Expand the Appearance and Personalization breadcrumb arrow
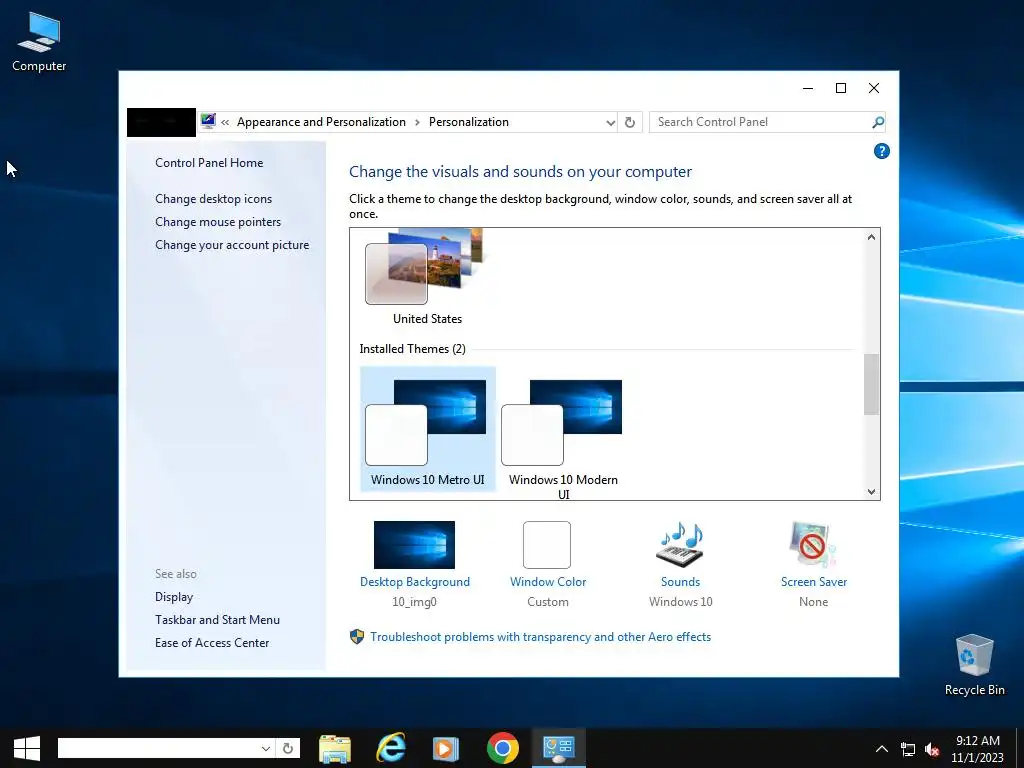1024x768 pixels. [417, 122]
